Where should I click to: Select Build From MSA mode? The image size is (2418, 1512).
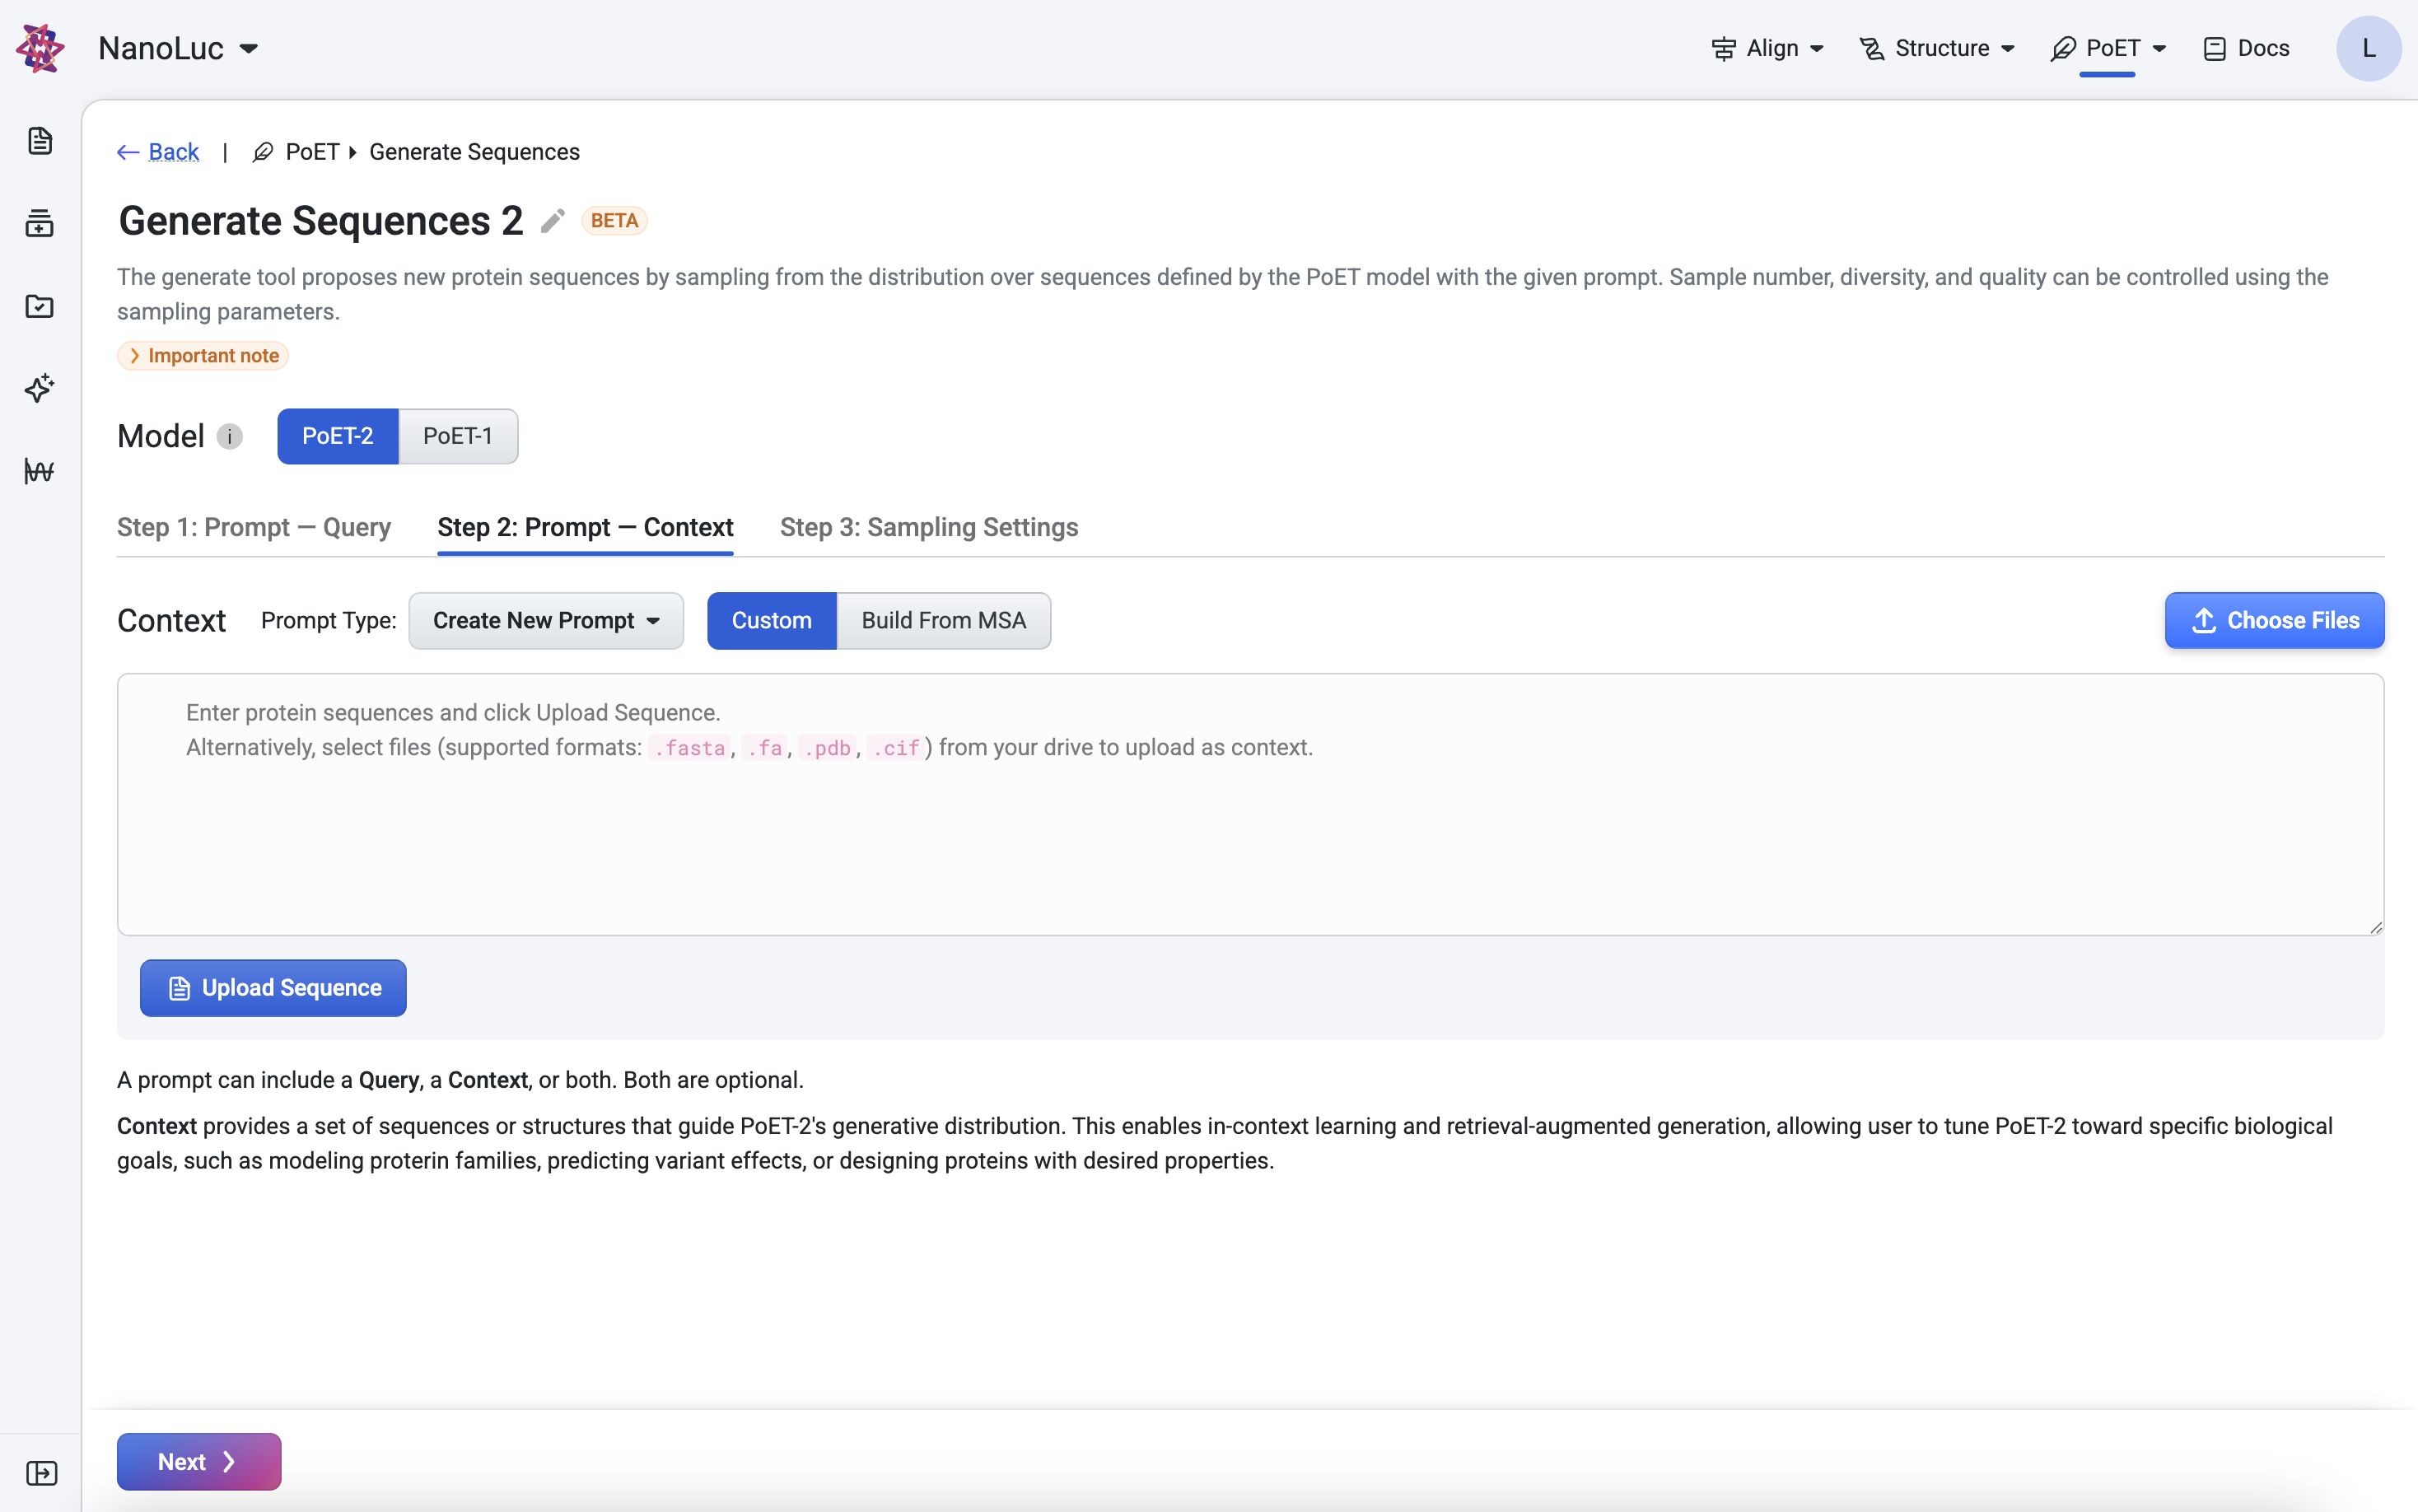[944, 621]
